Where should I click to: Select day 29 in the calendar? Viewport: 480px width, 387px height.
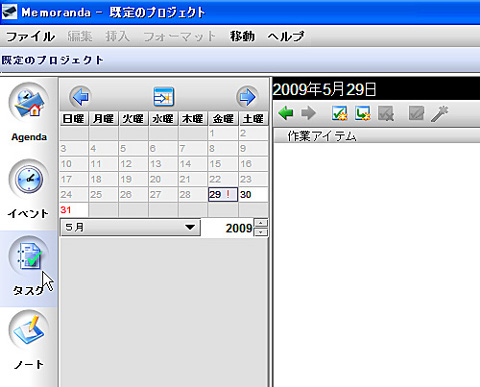(223, 195)
